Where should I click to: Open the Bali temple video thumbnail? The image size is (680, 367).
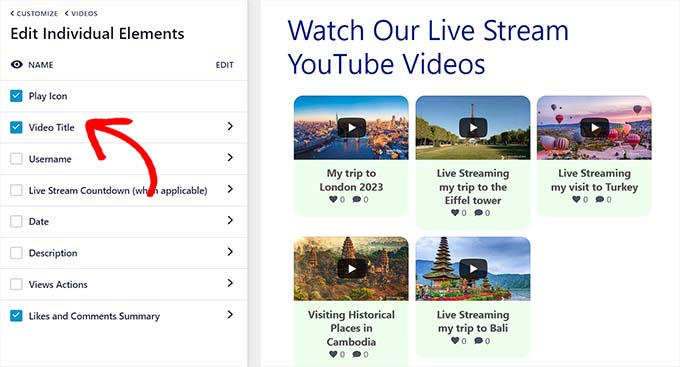click(x=473, y=269)
